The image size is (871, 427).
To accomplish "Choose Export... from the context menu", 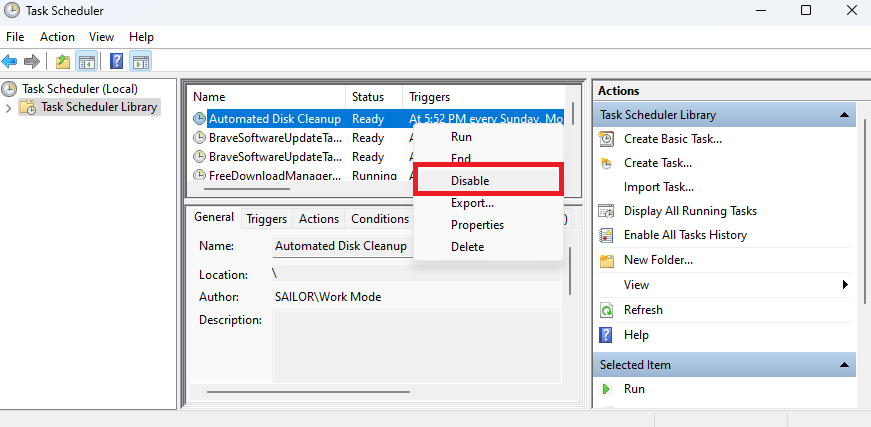I will pyautogui.click(x=488, y=203).
